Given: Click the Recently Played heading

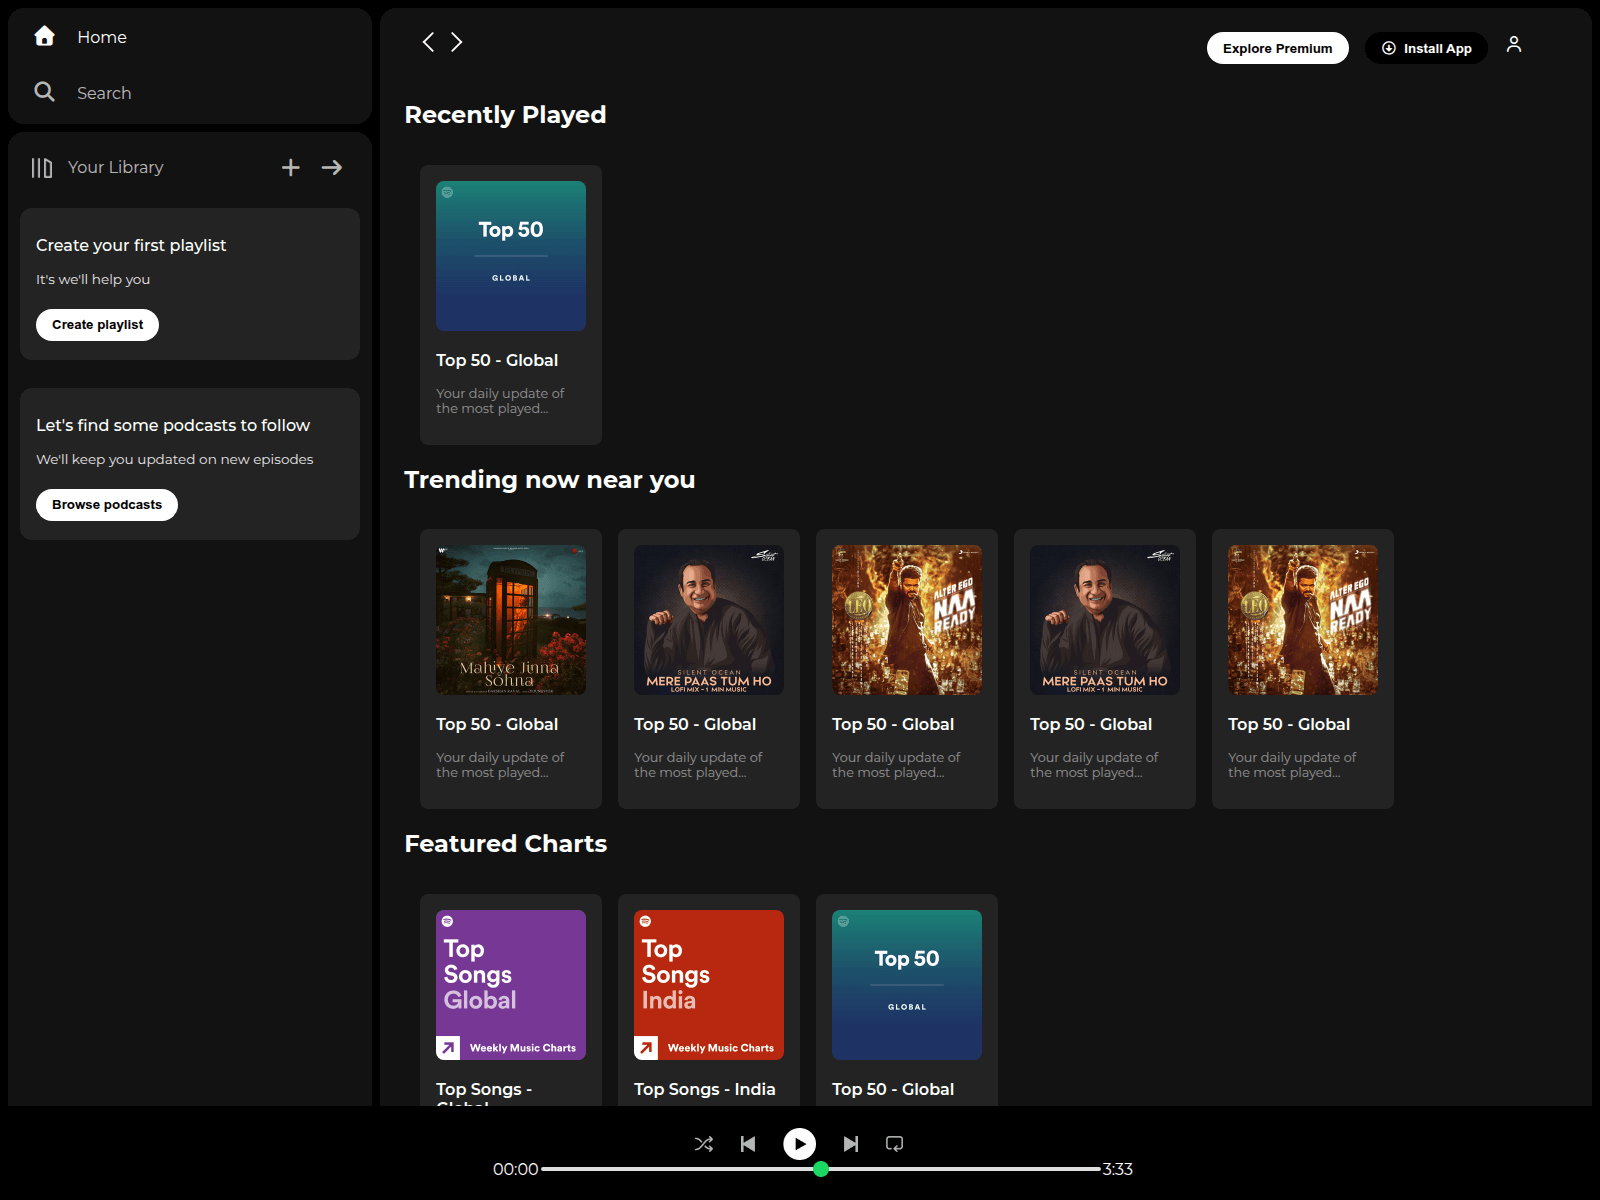Looking at the screenshot, I should 505,115.
